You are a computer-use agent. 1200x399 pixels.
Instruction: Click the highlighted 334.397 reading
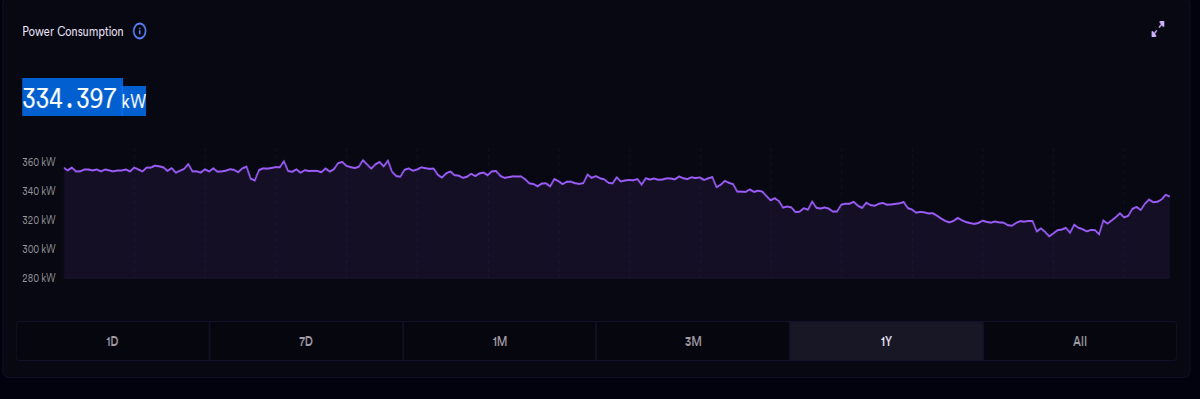[70, 99]
